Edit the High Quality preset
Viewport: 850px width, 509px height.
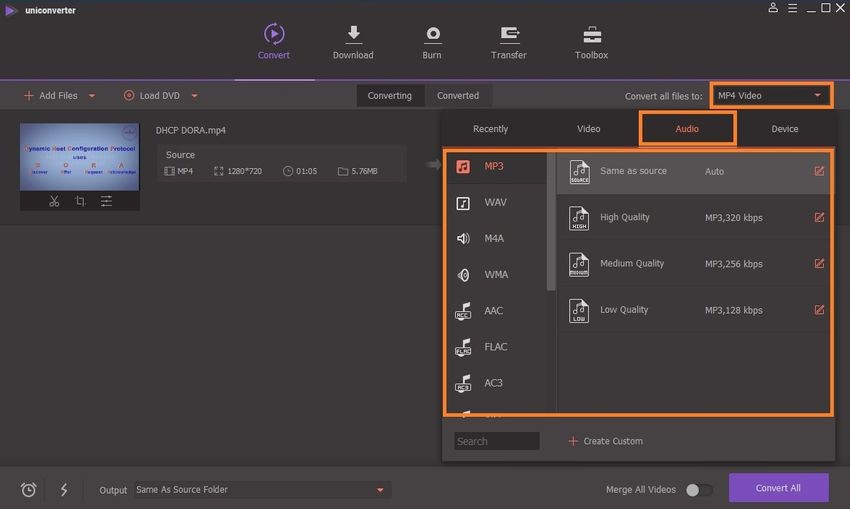coord(819,217)
